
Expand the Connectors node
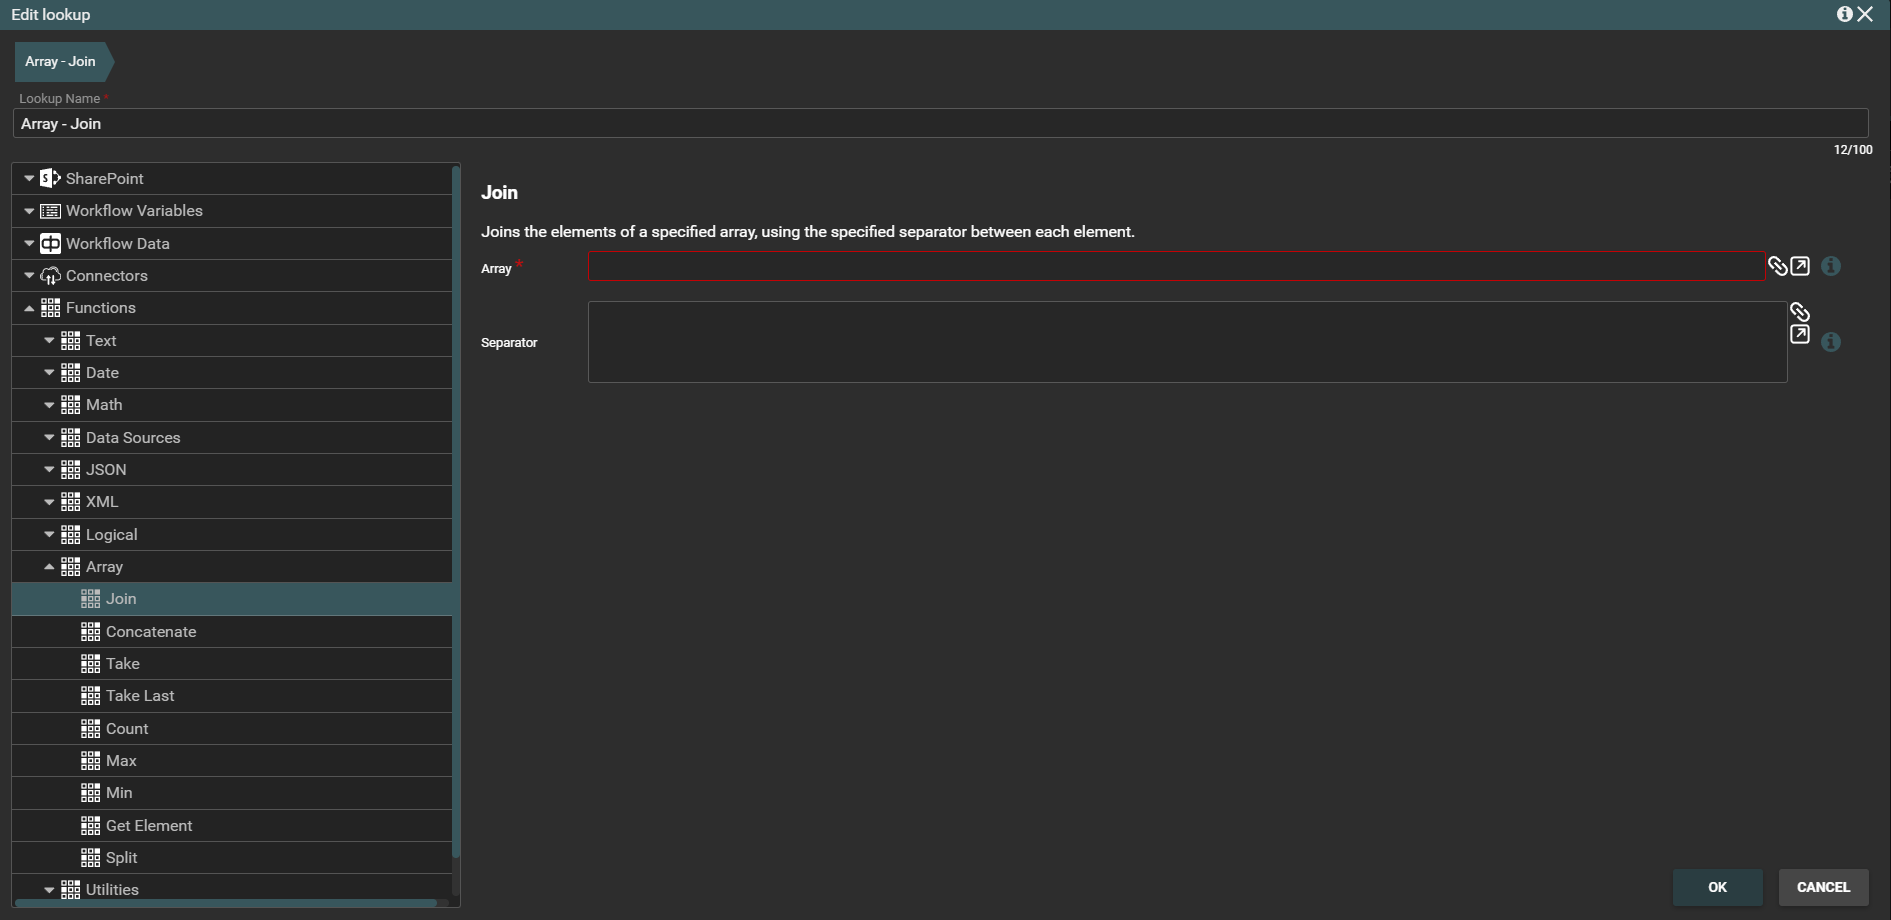[29, 276]
